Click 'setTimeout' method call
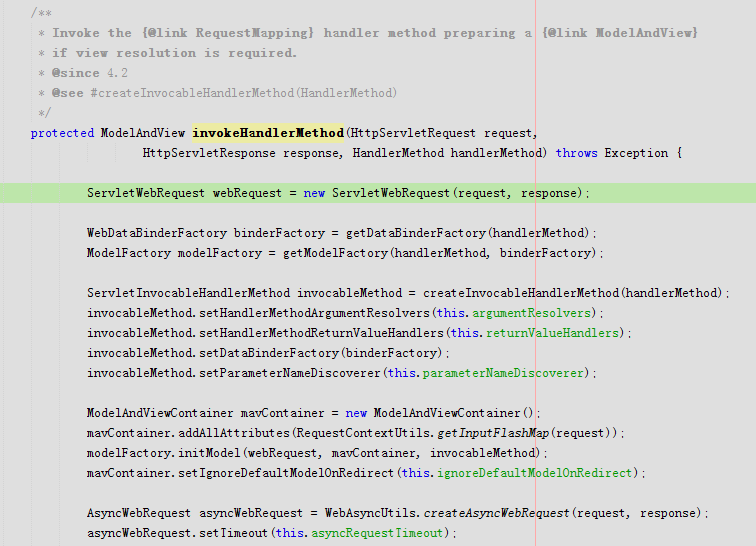Screen dimensions: 756x546 233,533
